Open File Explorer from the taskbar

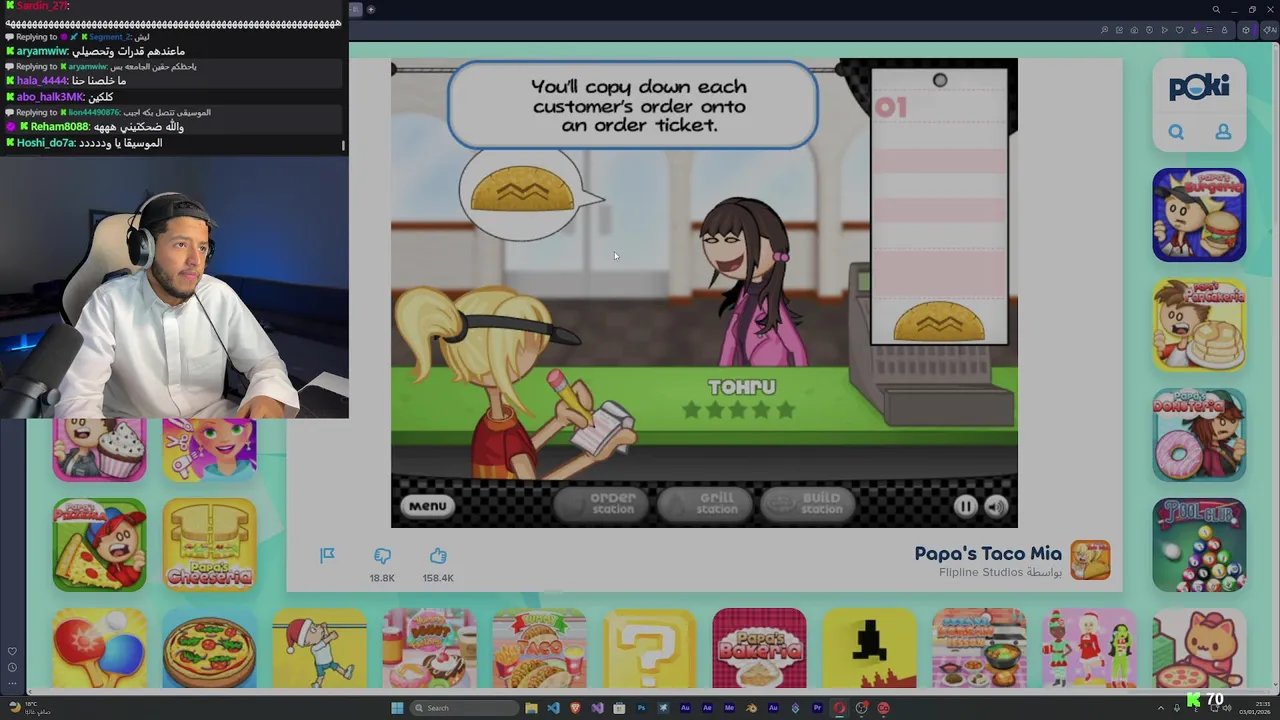(531, 708)
